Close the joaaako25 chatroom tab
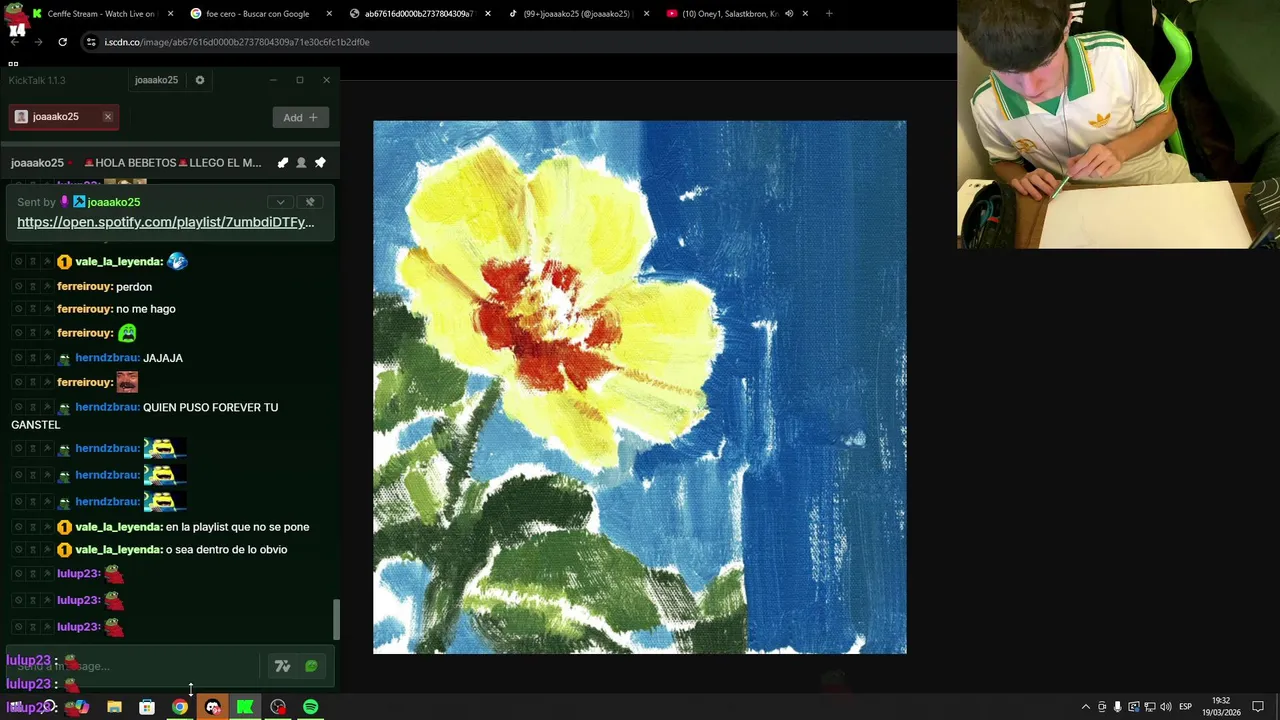The width and height of the screenshot is (1280, 720). tap(108, 117)
